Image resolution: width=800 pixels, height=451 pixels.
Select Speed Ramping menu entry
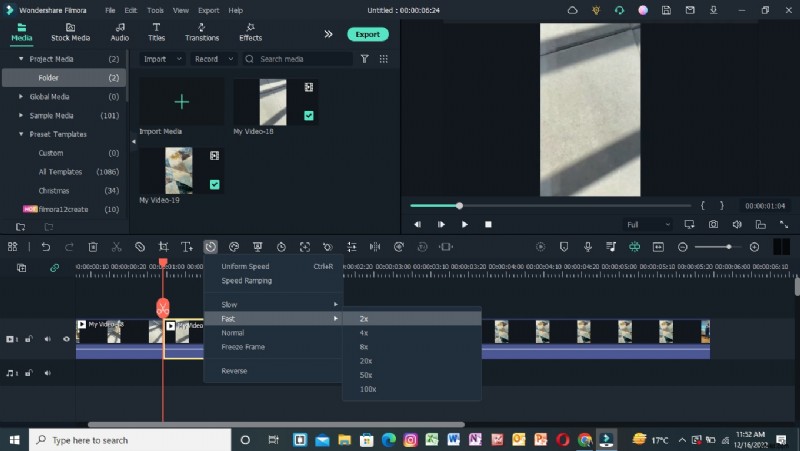point(273,281)
